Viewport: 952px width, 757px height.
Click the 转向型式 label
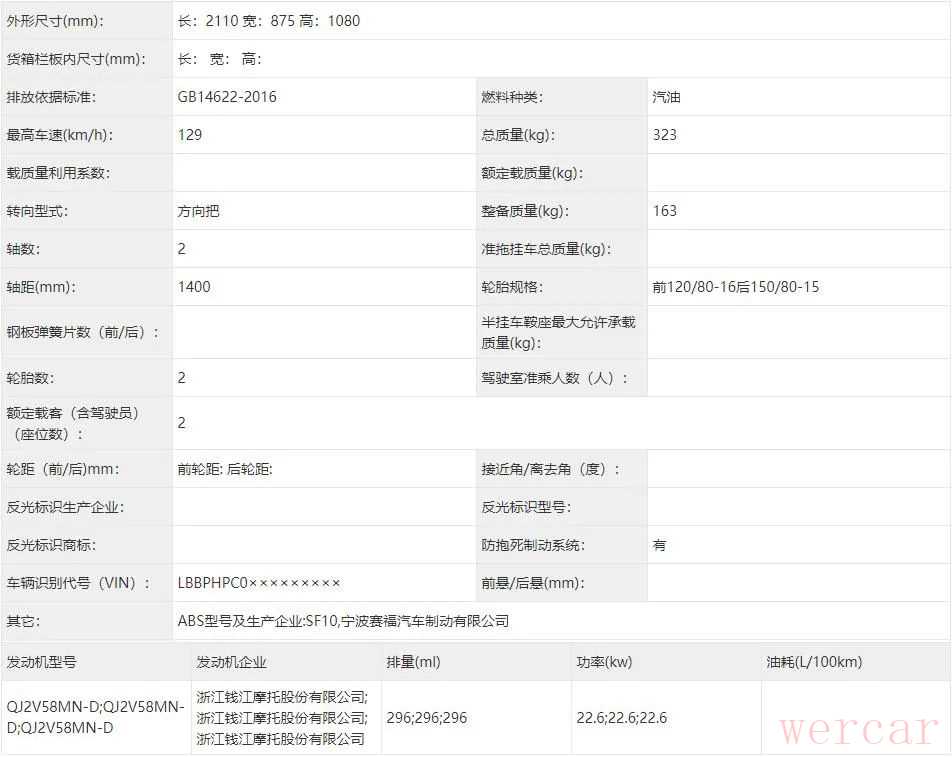pyautogui.click(x=37, y=211)
